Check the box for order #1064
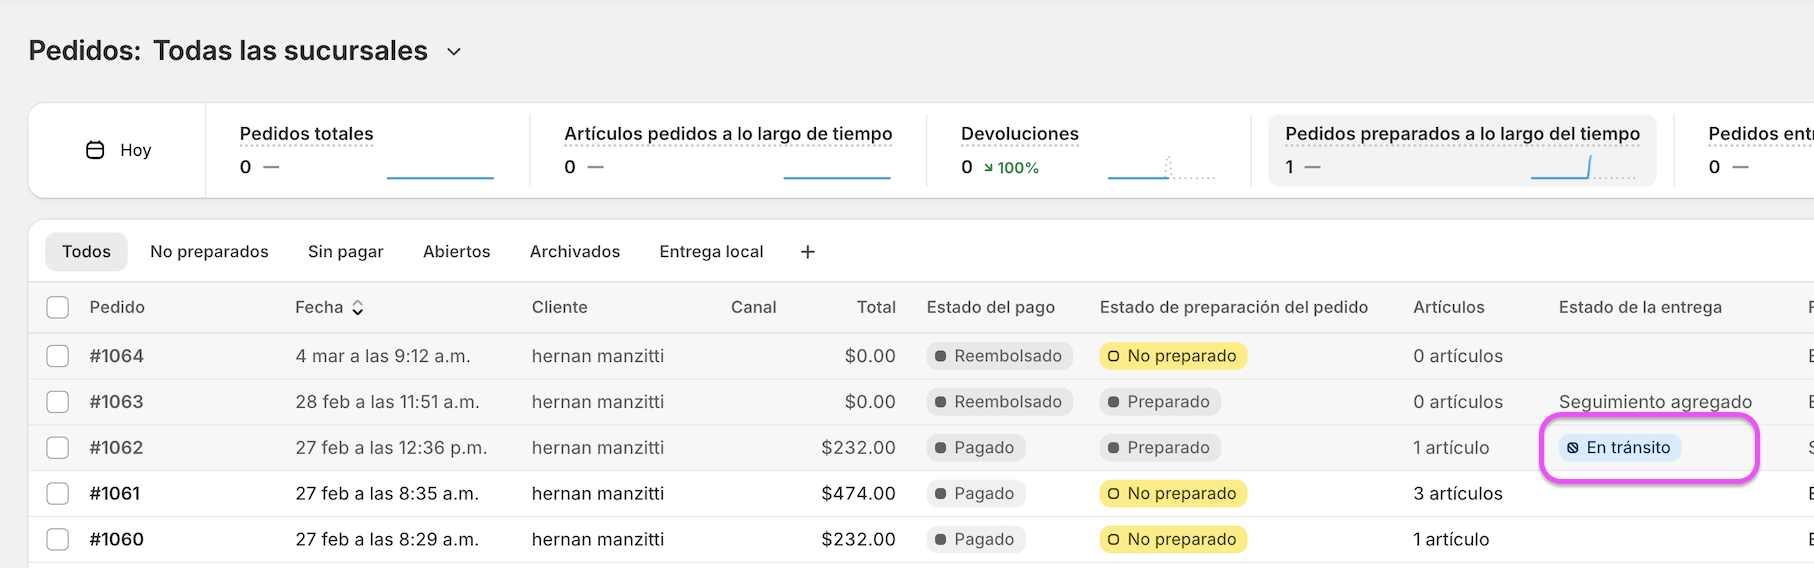 click(58, 356)
